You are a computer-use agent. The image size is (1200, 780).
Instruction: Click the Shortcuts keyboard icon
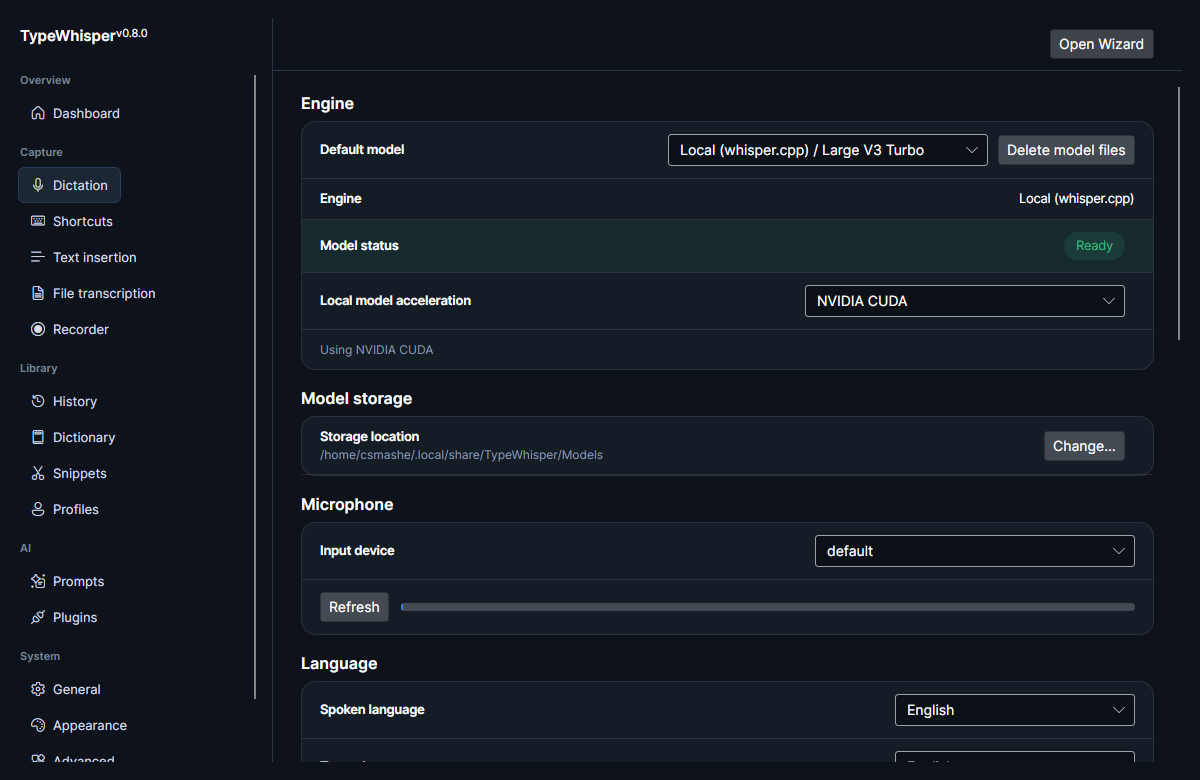coord(38,221)
